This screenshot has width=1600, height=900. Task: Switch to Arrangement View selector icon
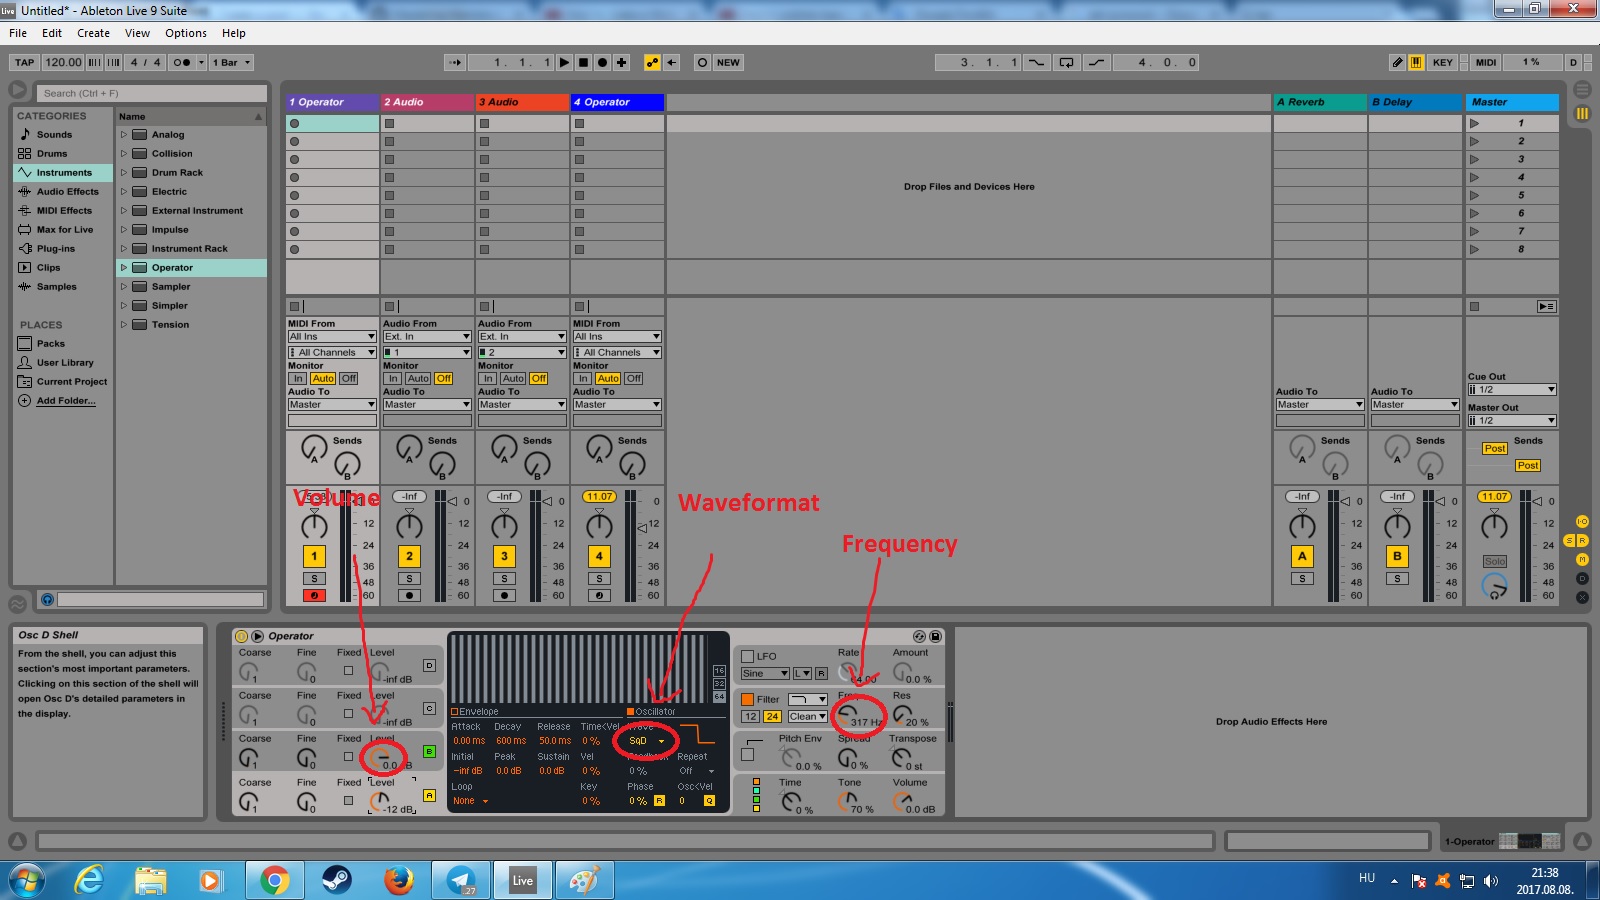[x=1582, y=90]
